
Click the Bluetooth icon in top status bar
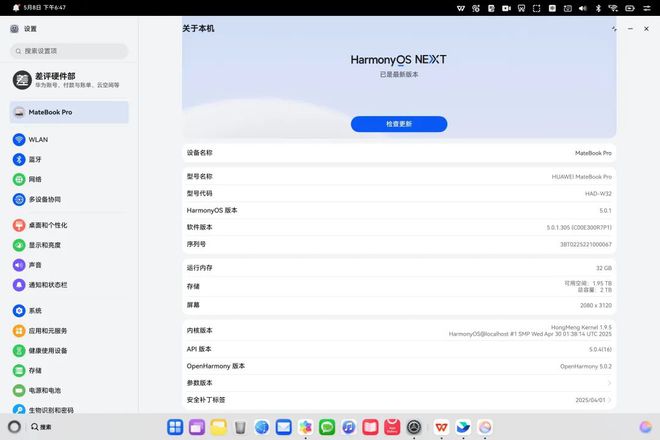[598, 8]
